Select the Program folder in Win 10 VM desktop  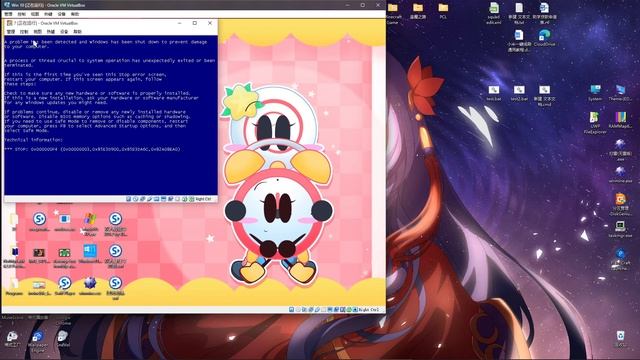click(14, 284)
